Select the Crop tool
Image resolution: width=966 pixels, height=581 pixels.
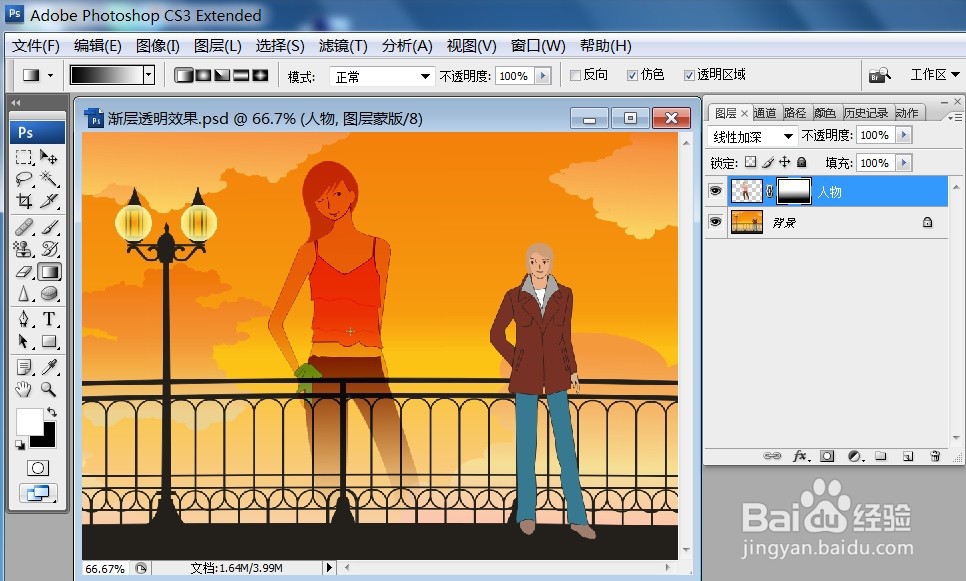click(24, 201)
